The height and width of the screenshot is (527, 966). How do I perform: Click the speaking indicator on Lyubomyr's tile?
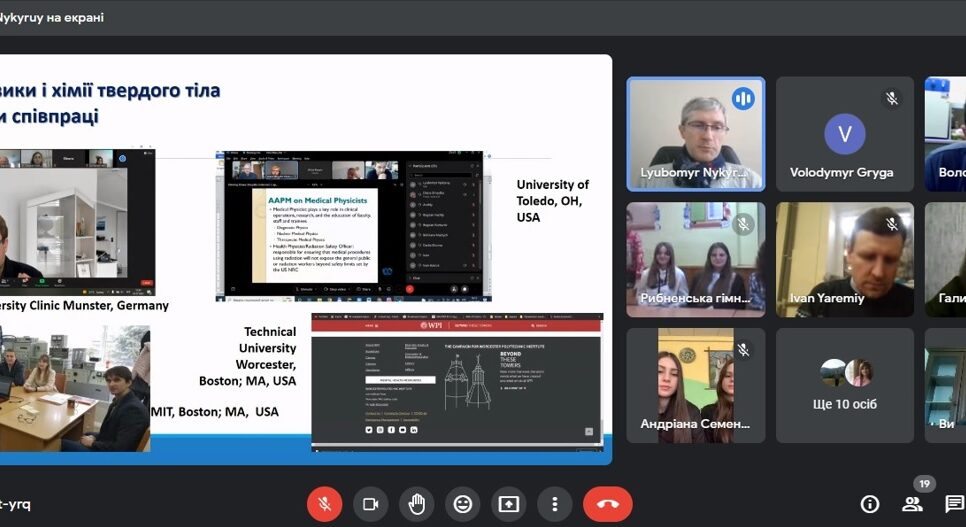pos(743,98)
